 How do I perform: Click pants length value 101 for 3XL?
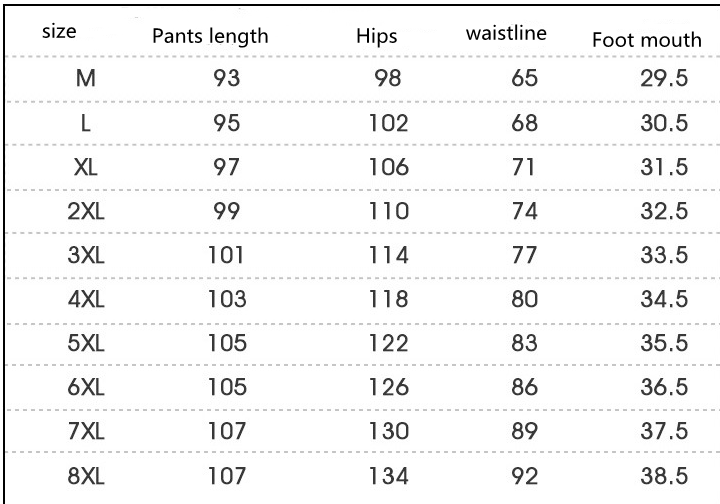[227, 253]
